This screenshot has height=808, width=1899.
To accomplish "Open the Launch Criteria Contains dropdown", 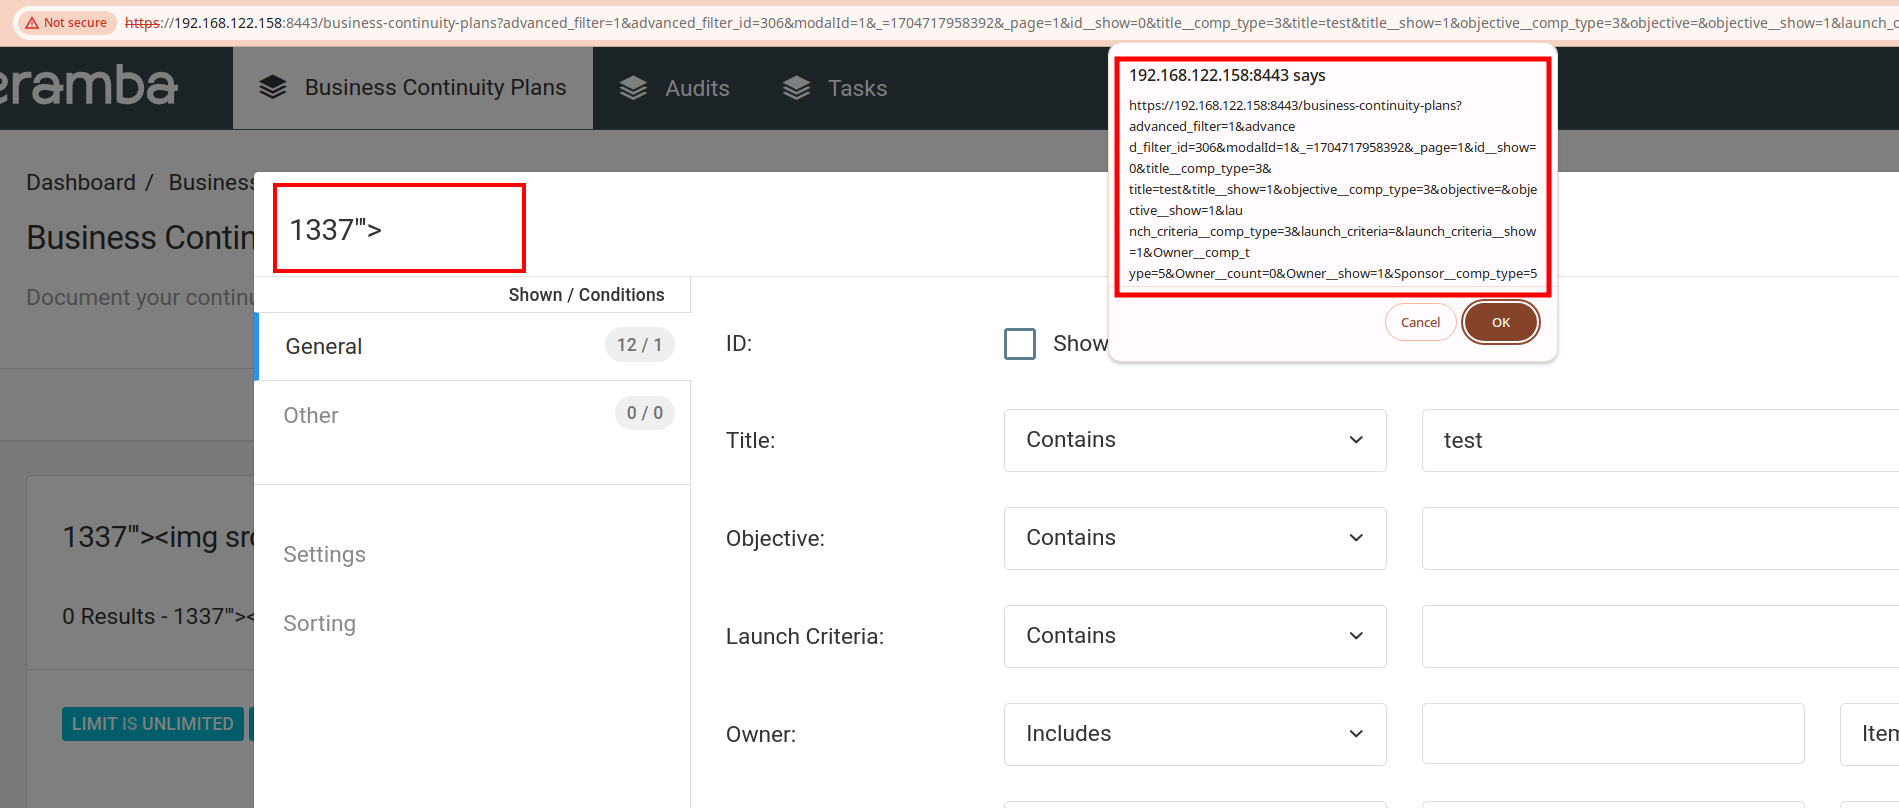I will pyautogui.click(x=1195, y=636).
